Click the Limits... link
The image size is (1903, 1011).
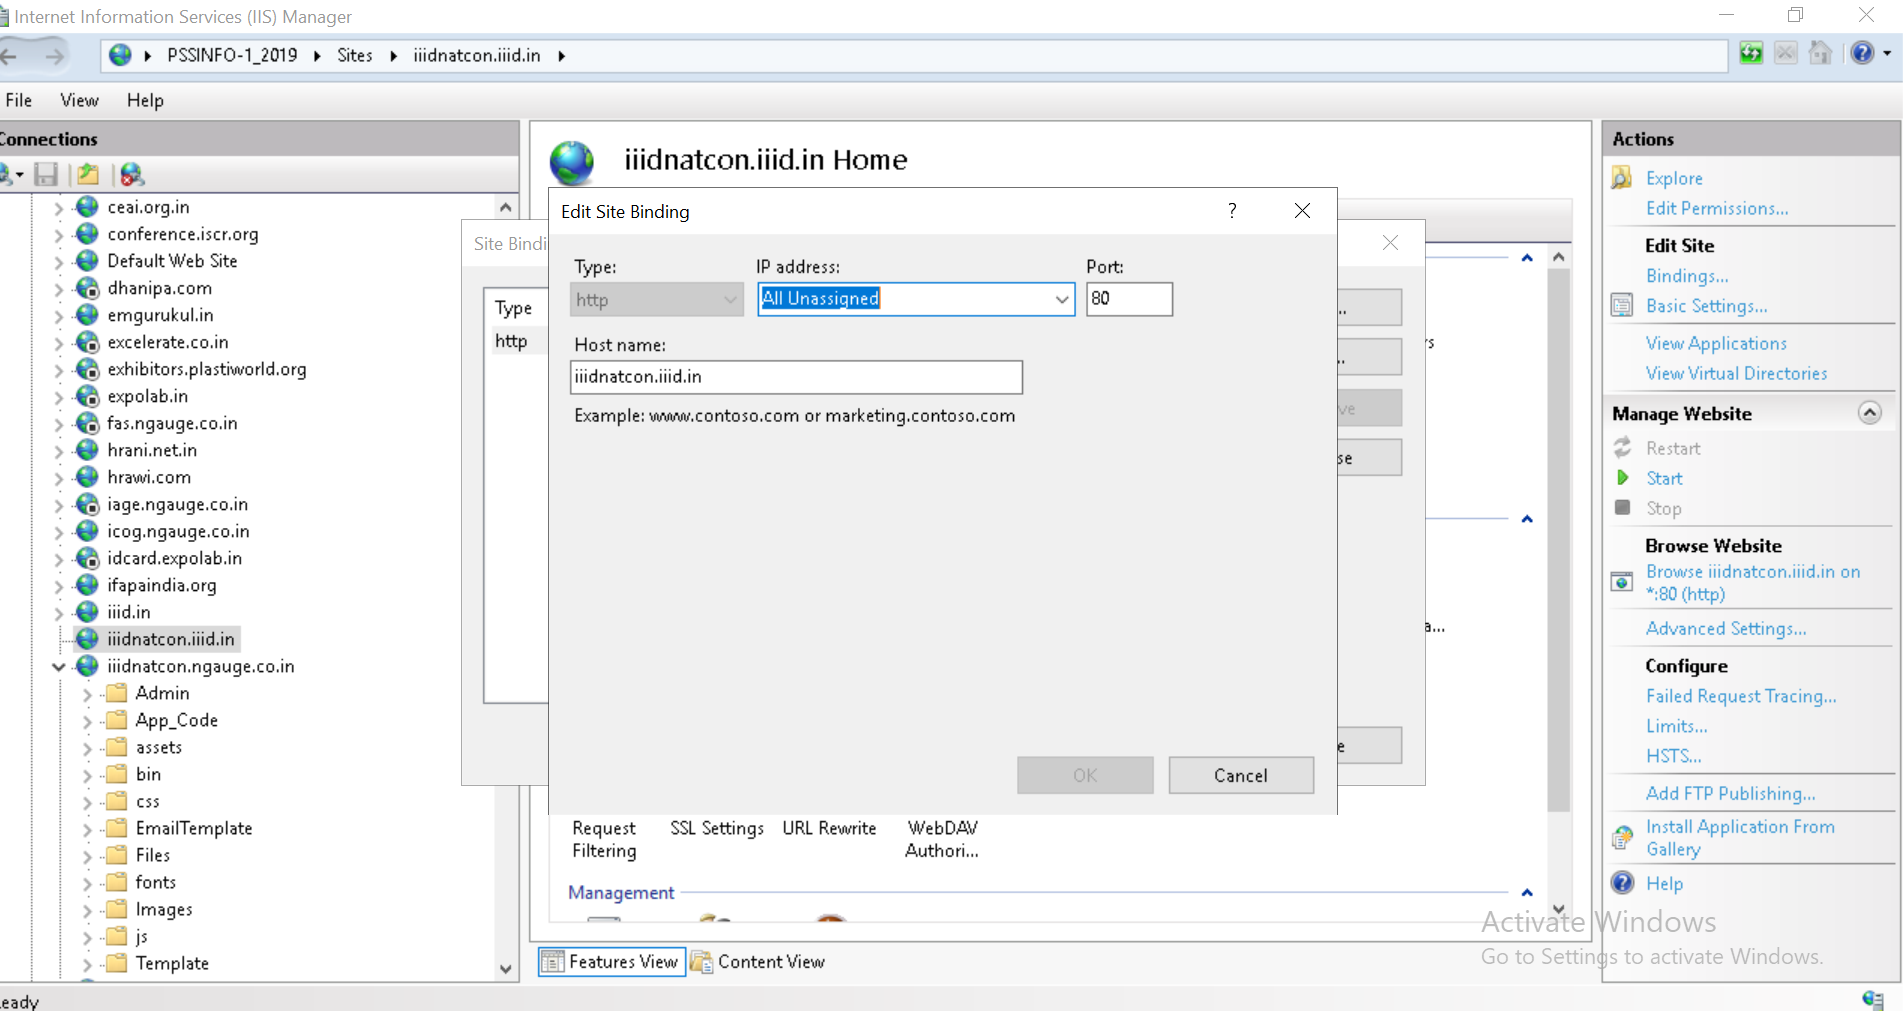[1676, 726]
